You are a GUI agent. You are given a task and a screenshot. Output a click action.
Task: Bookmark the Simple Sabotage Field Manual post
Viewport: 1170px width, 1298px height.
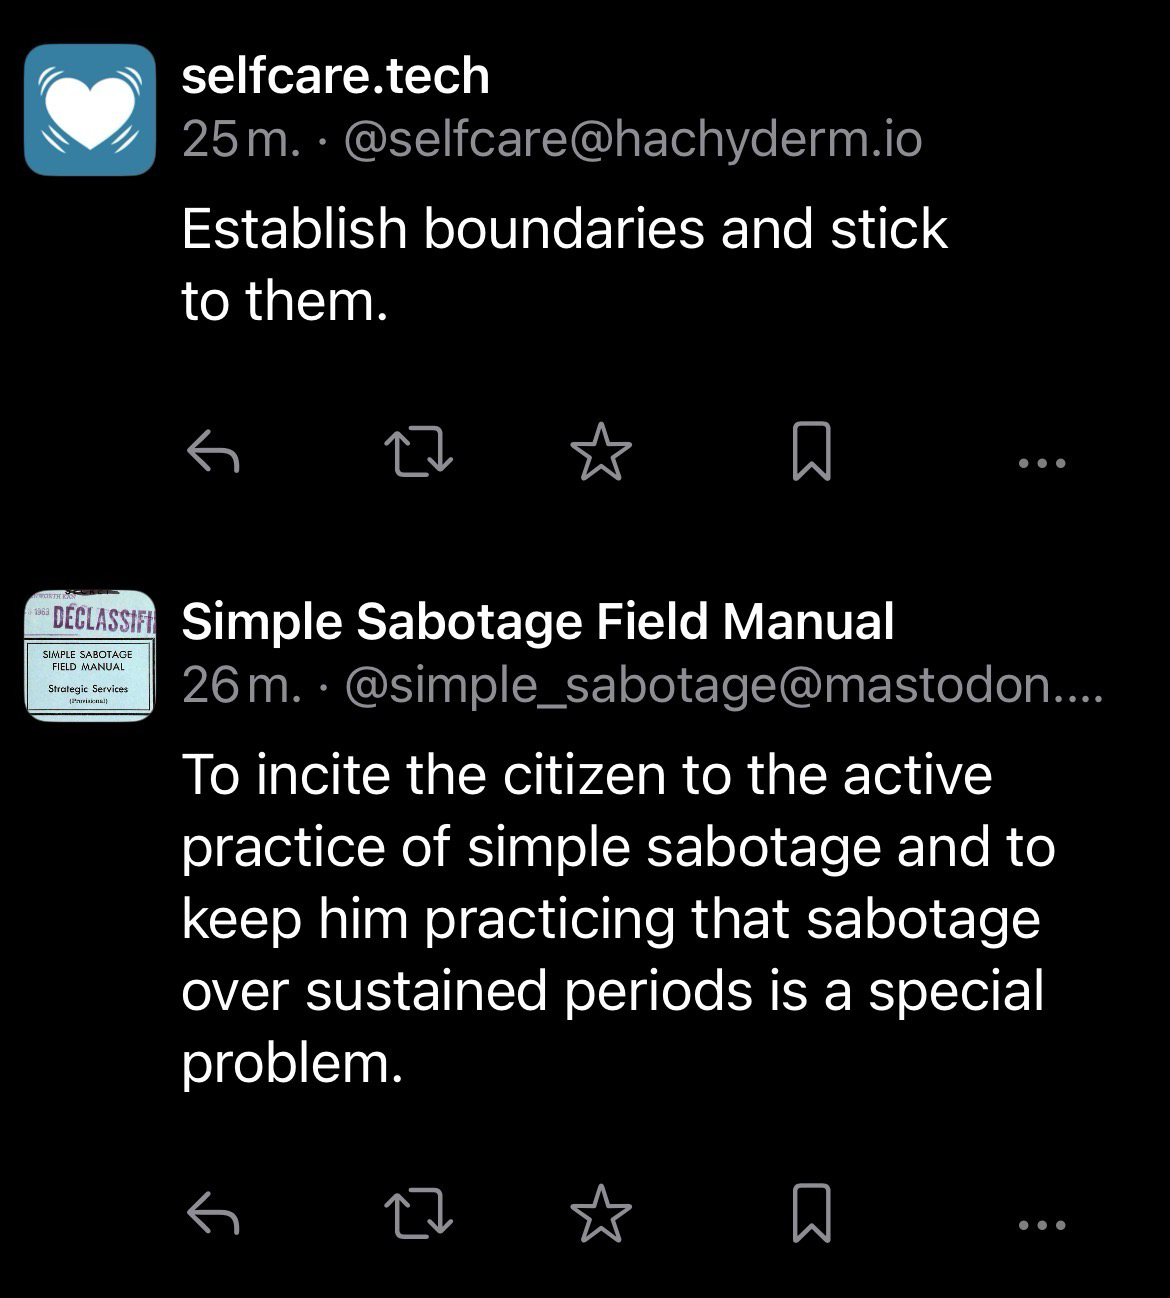tap(811, 1213)
